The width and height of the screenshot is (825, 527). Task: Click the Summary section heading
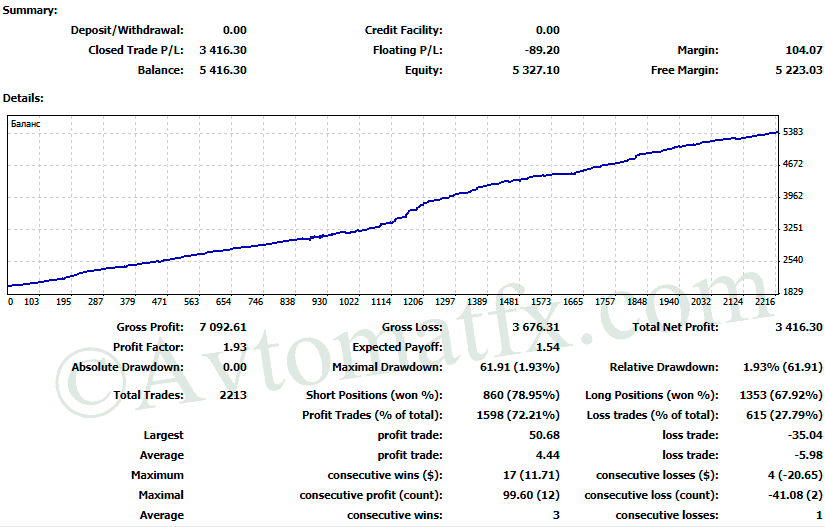pyautogui.click(x=30, y=10)
